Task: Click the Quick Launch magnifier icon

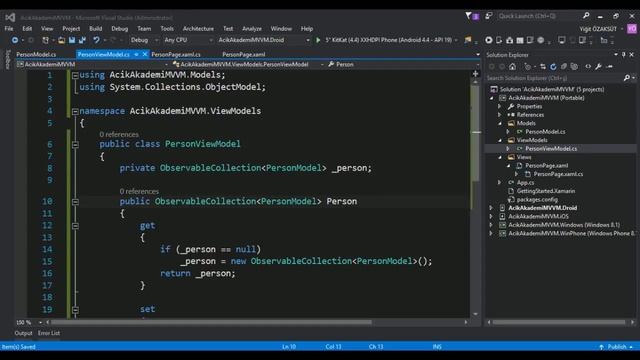Action: 586,16
